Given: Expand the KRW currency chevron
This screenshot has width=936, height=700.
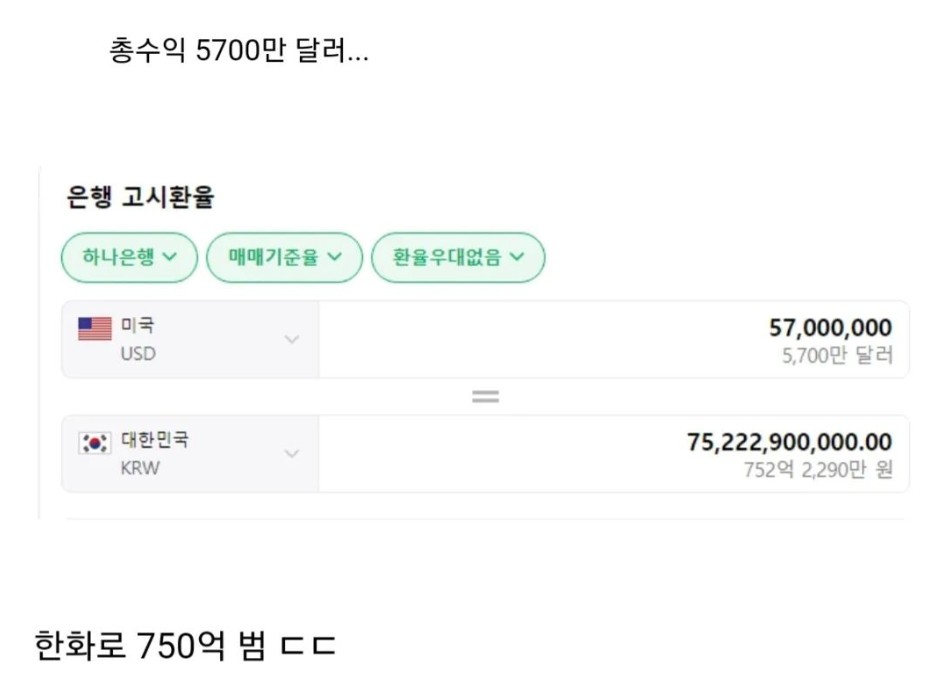Looking at the screenshot, I should pyautogui.click(x=291, y=454).
